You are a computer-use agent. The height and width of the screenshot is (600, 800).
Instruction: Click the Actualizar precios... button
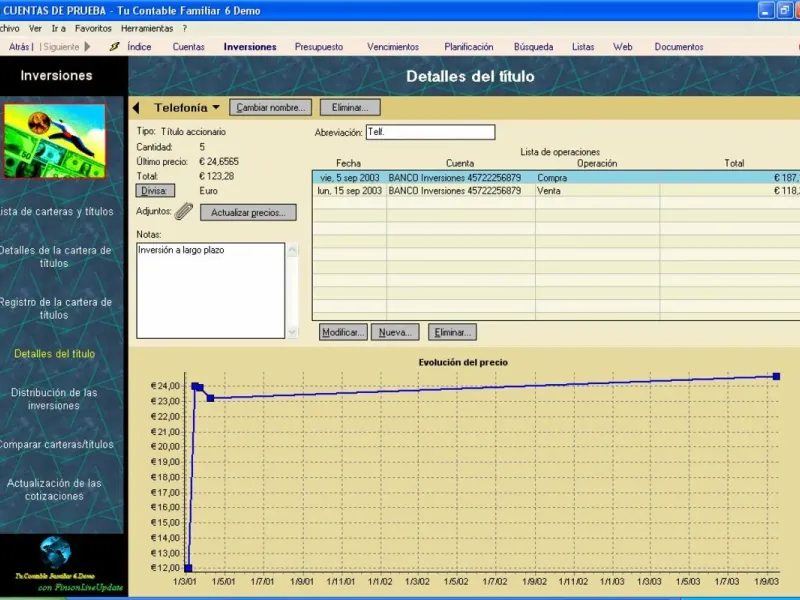(248, 213)
